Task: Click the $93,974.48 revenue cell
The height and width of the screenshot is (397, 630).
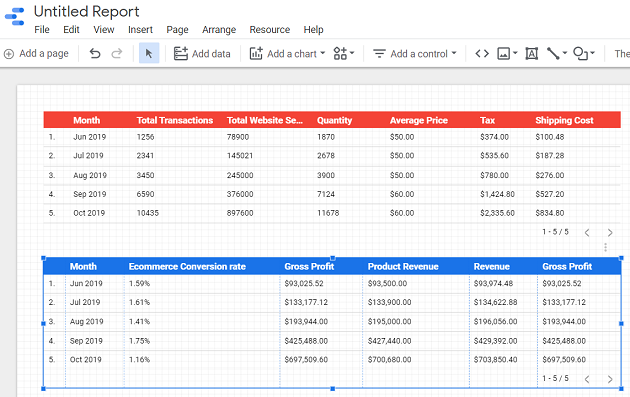Action: [493, 283]
